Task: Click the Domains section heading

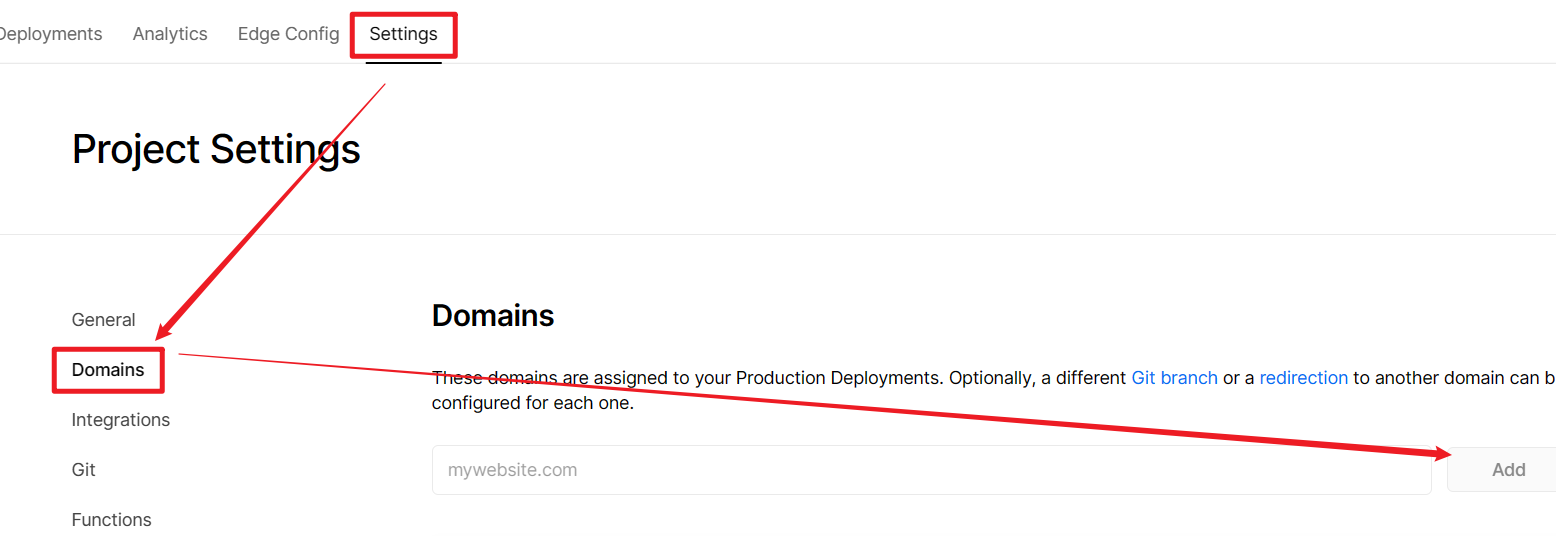Action: point(492,316)
